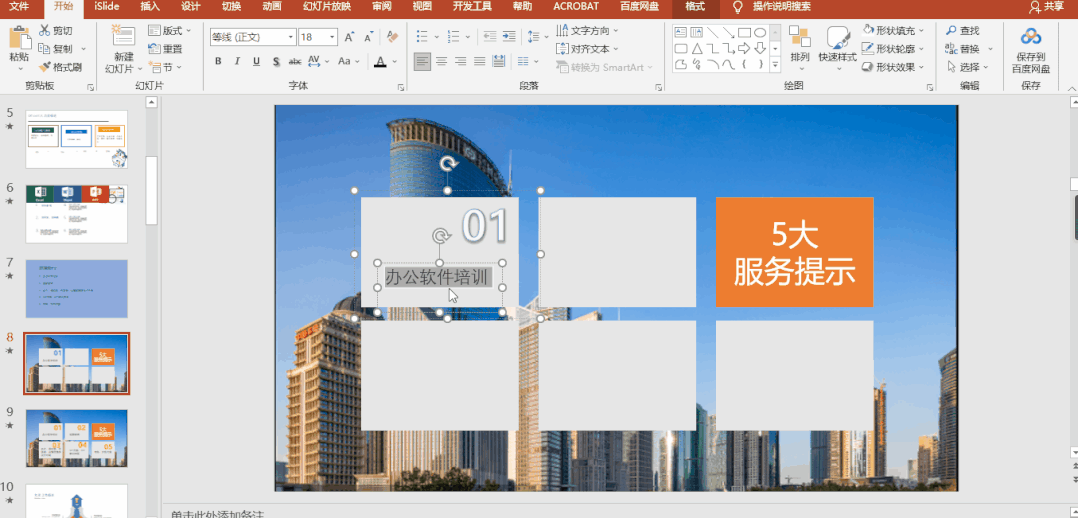Viewport: 1078px width, 518px height.
Task: Toggle Underline formatting
Action: pyautogui.click(x=256, y=61)
